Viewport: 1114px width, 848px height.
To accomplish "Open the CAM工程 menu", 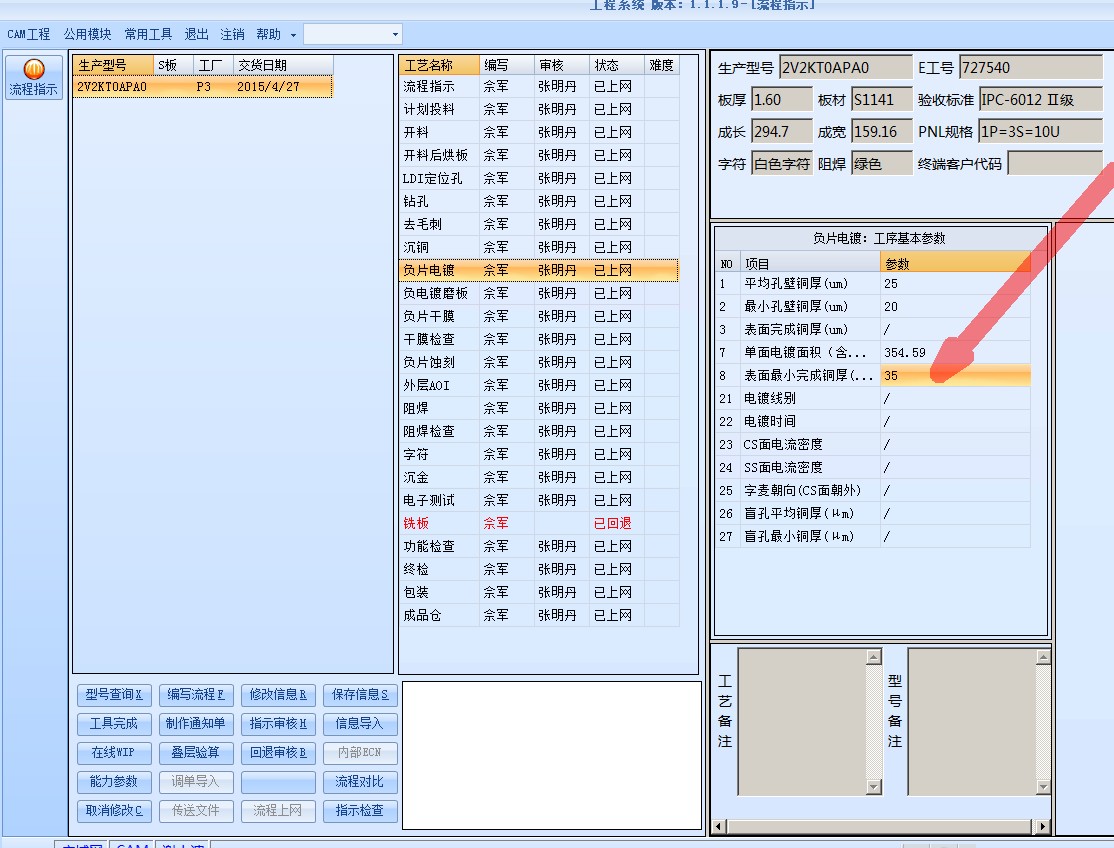I will click(x=28, y=34).
